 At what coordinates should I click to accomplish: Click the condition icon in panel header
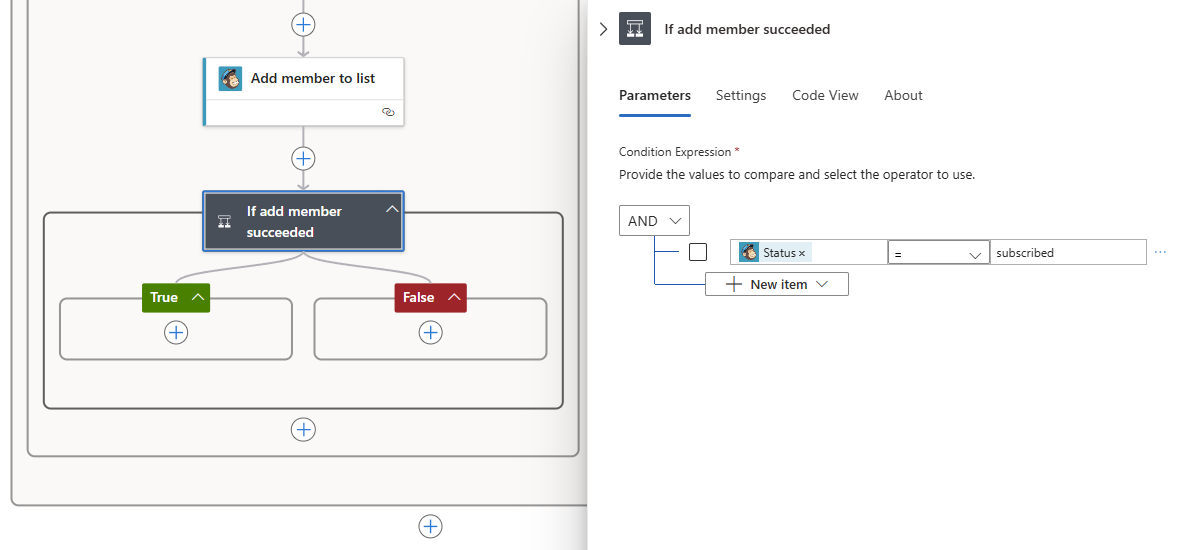pos(635,29)
